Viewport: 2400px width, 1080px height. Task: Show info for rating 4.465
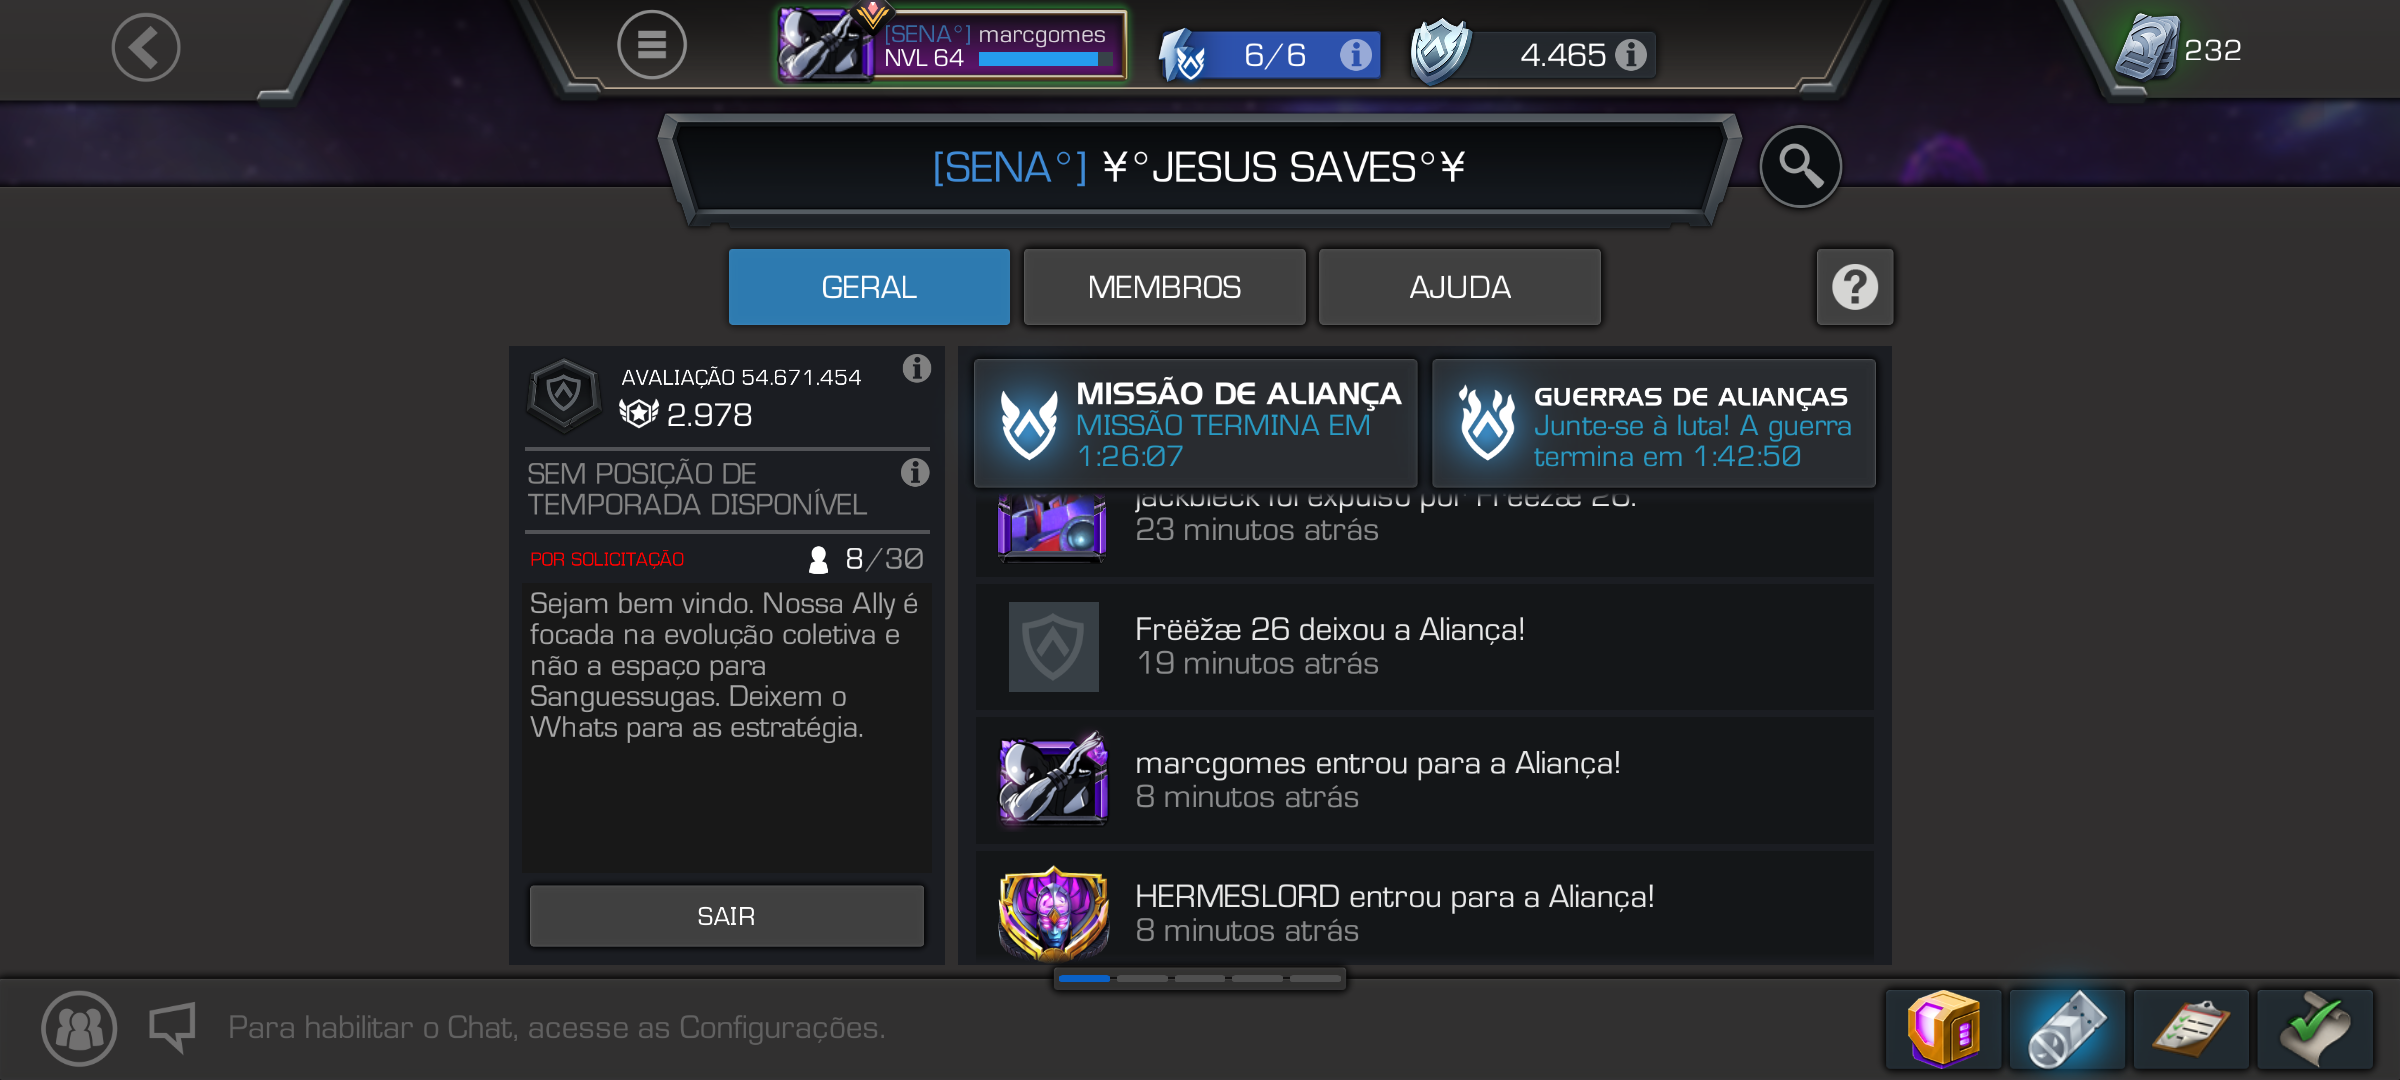pyautogui.click(x=1631, y=54)
